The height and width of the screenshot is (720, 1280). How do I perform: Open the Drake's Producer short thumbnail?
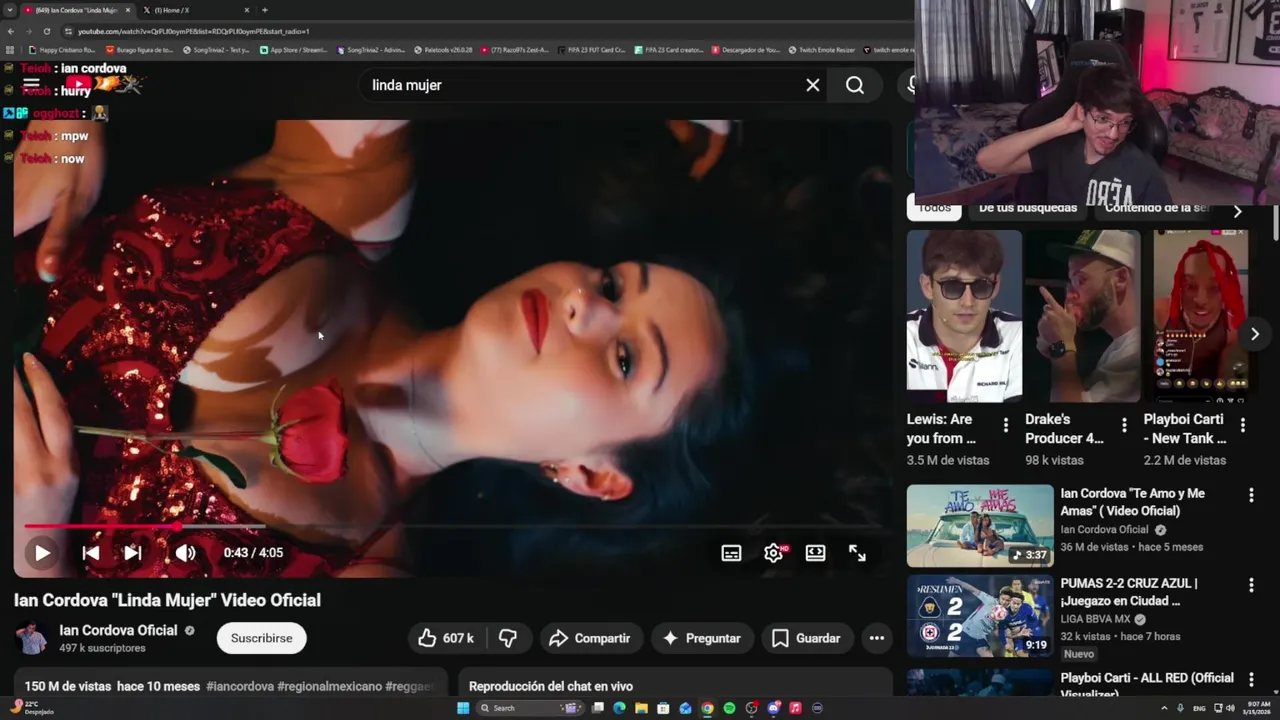(1082, 316)
